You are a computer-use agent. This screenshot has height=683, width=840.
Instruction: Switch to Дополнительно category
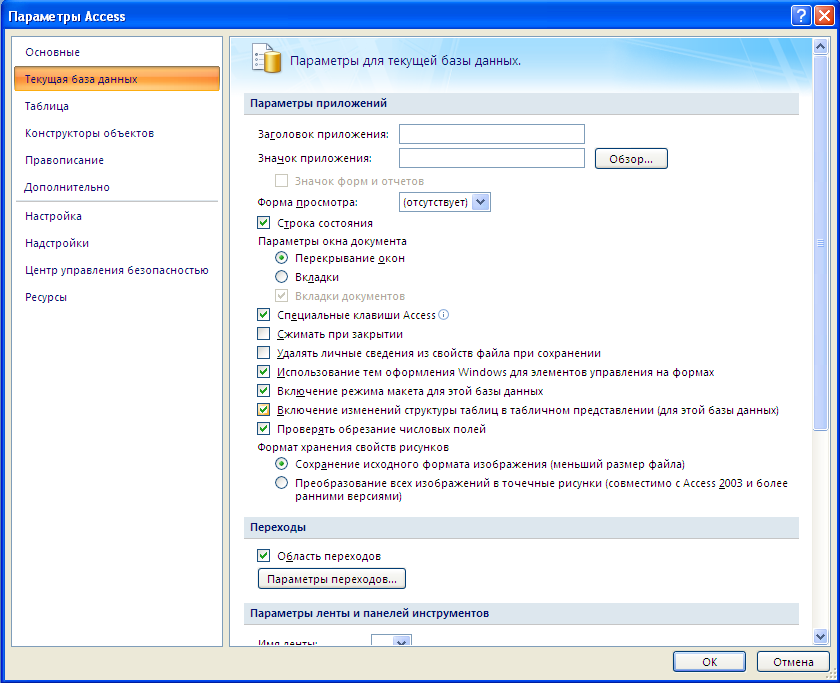pyautogui.click(x=67, y=187)
